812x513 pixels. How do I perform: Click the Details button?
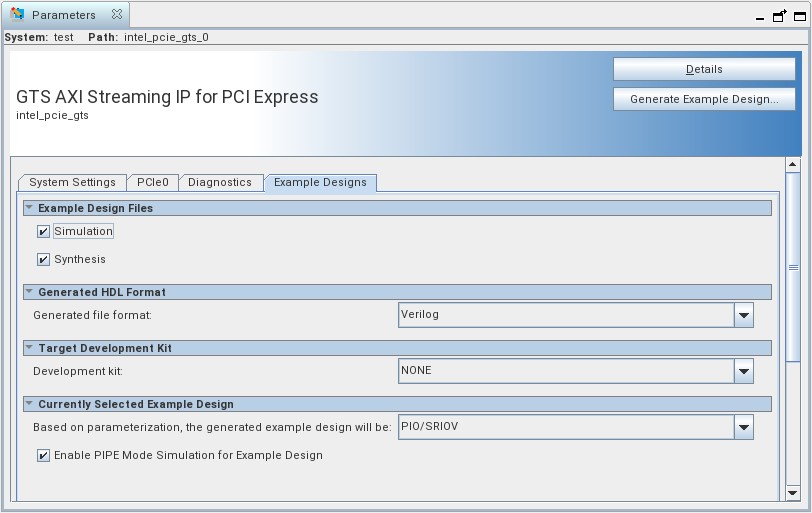[x=704, y=69]
